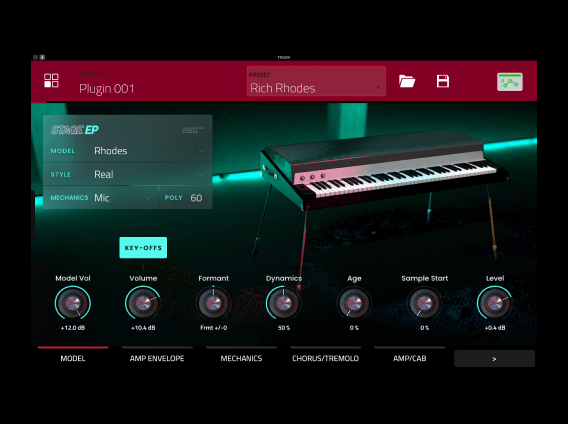Expand the Rich Rhodes preset dropdown
Image resolution: width=568 pixels, height=424 pixels.
316,81
